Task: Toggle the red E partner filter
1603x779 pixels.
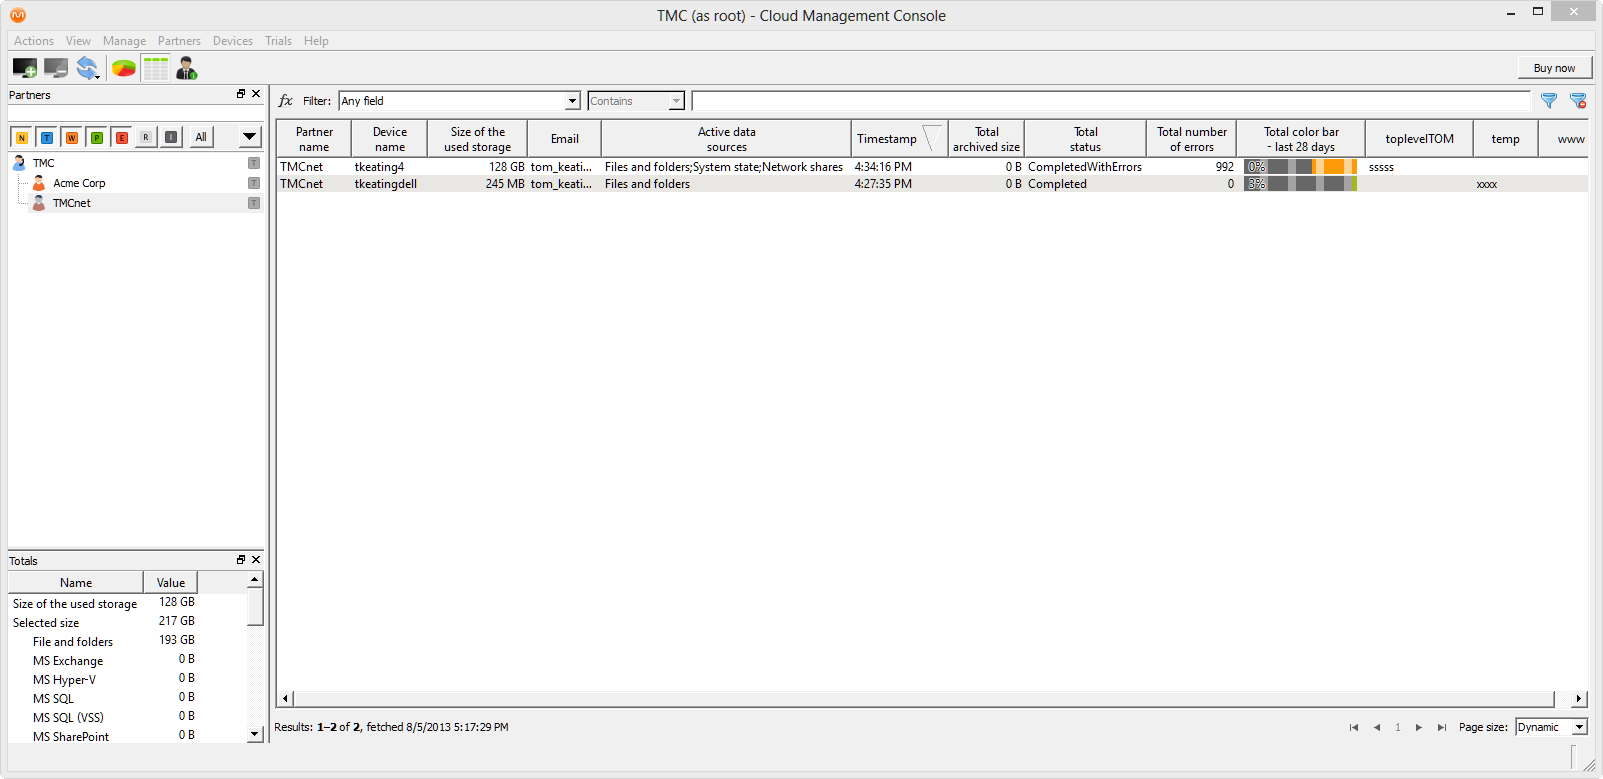Action: click(x=122, y=137)
